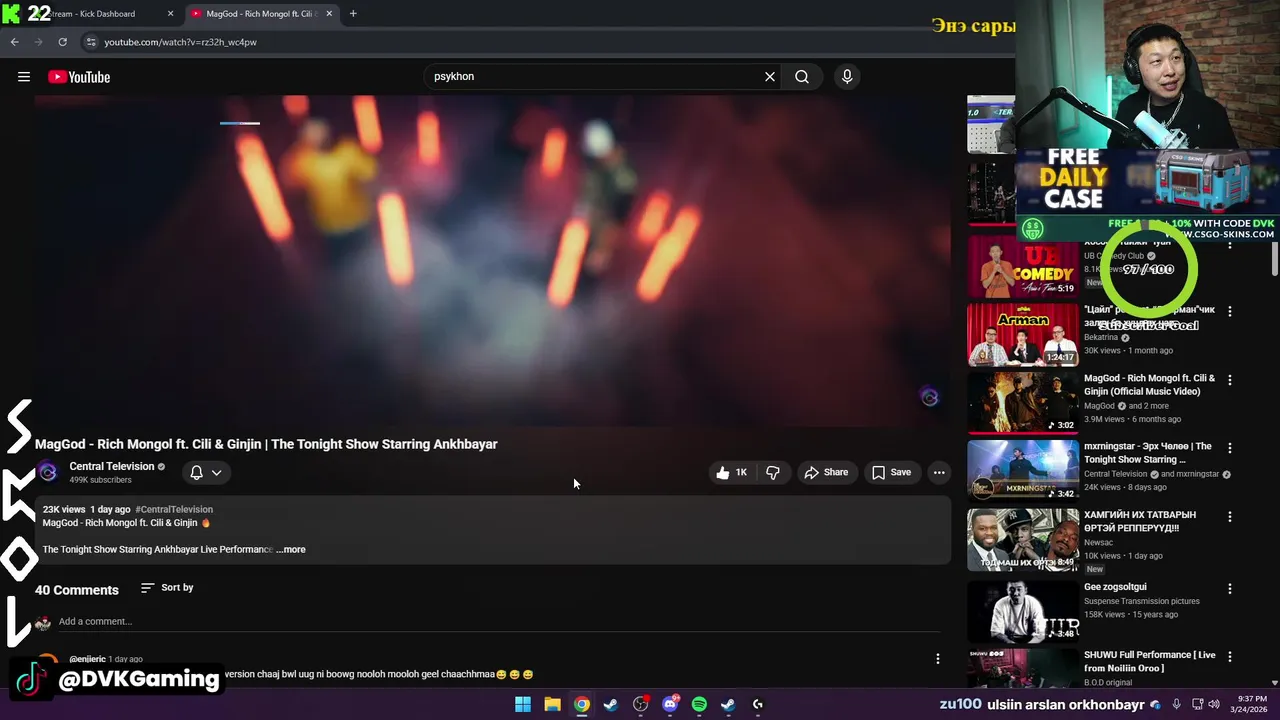Open the menu for Gee zogsoltgui video

(1230, 589)
